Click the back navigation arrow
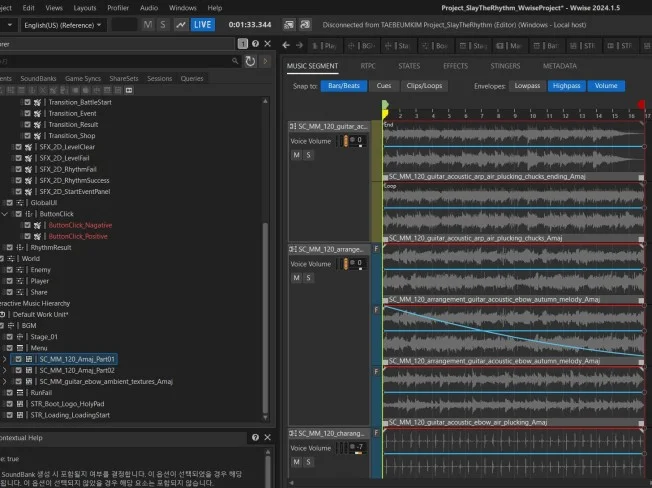Viewport: 652px width, 488px height. click(286, 45)
